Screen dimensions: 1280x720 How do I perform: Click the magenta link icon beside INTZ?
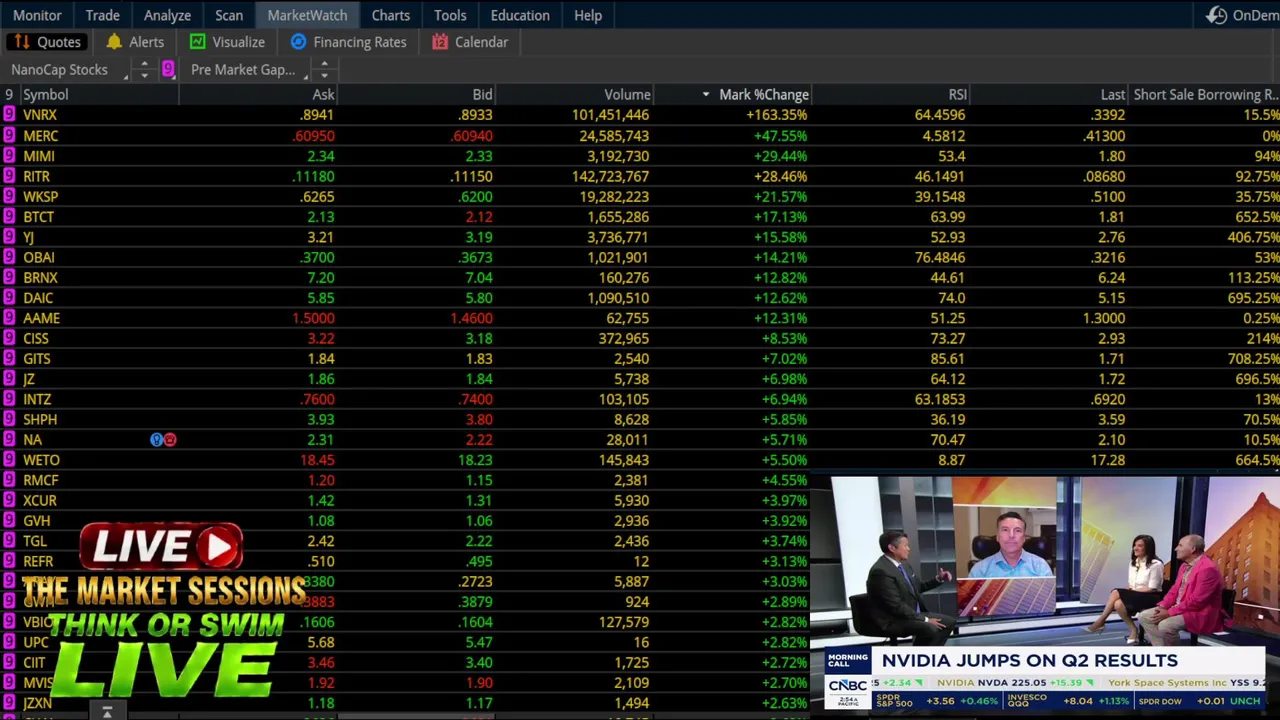(9, 399)
